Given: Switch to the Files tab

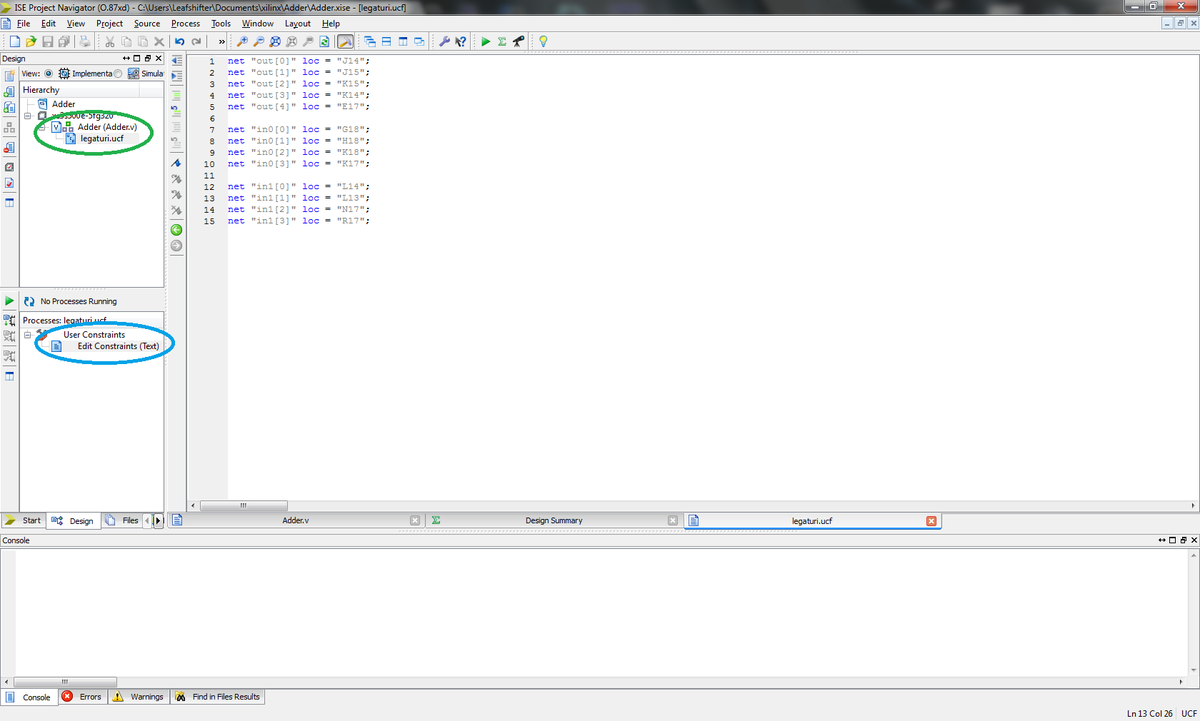Looking at the screenshot, I should [x=123, y=520].
